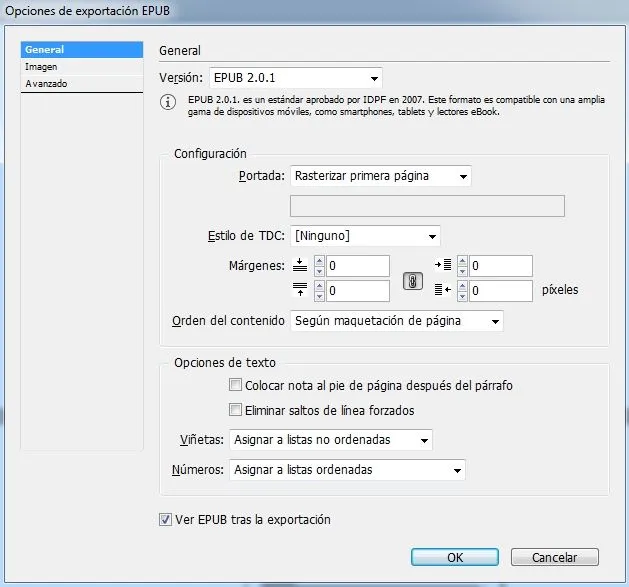Increase the right margin value
Screen dimensions: 629x587
click(463, 286)
